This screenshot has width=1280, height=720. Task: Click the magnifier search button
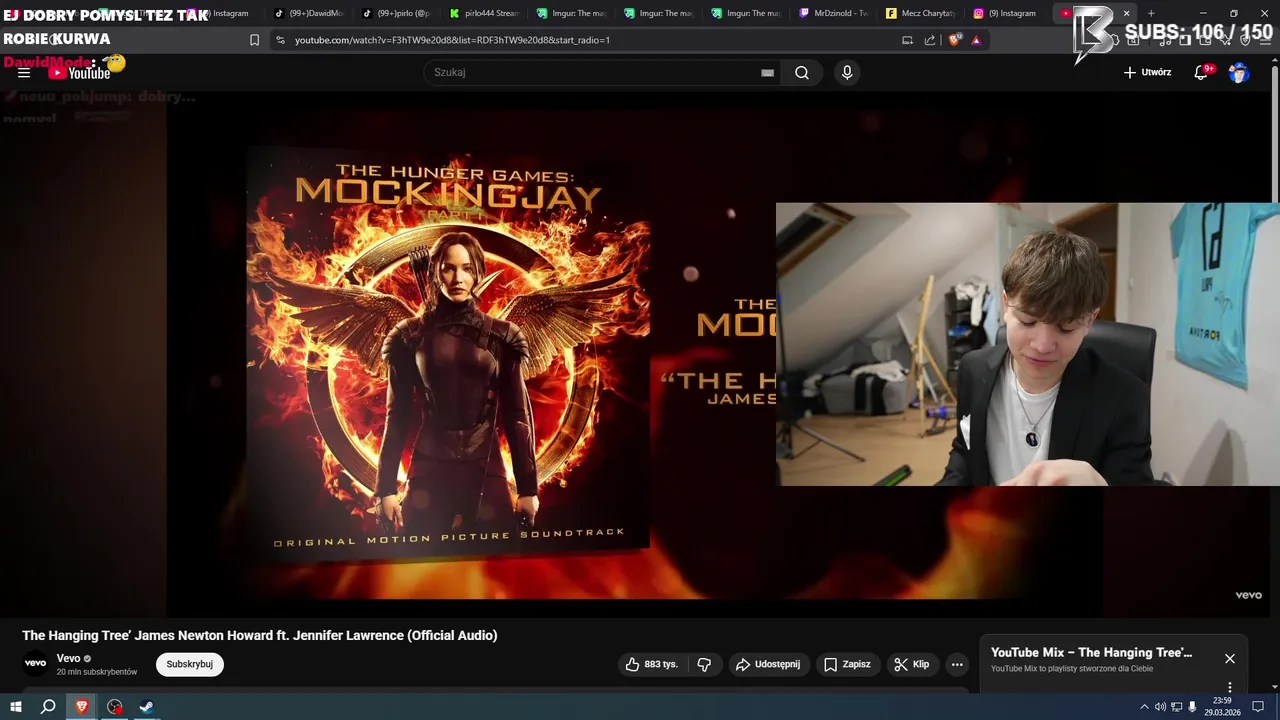coord(802,72)
